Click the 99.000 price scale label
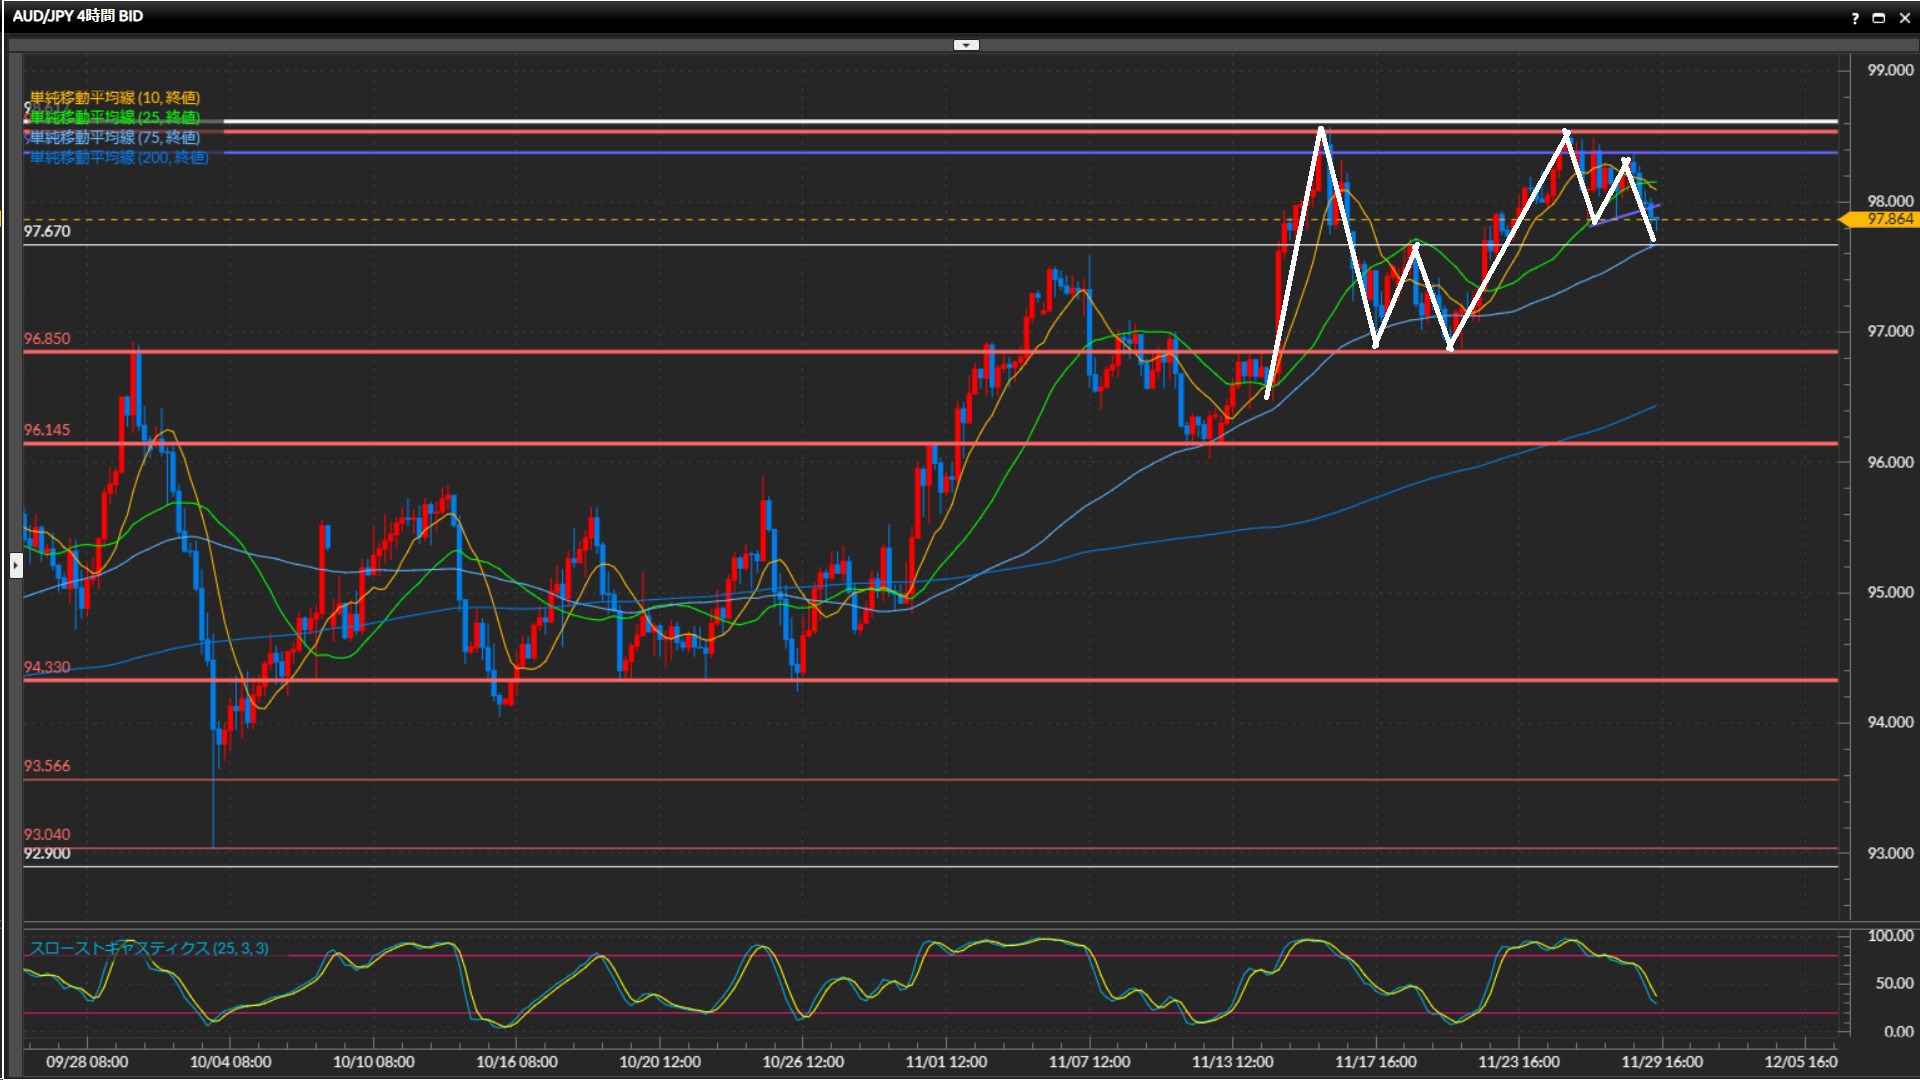 click(x=1889, y=70)
